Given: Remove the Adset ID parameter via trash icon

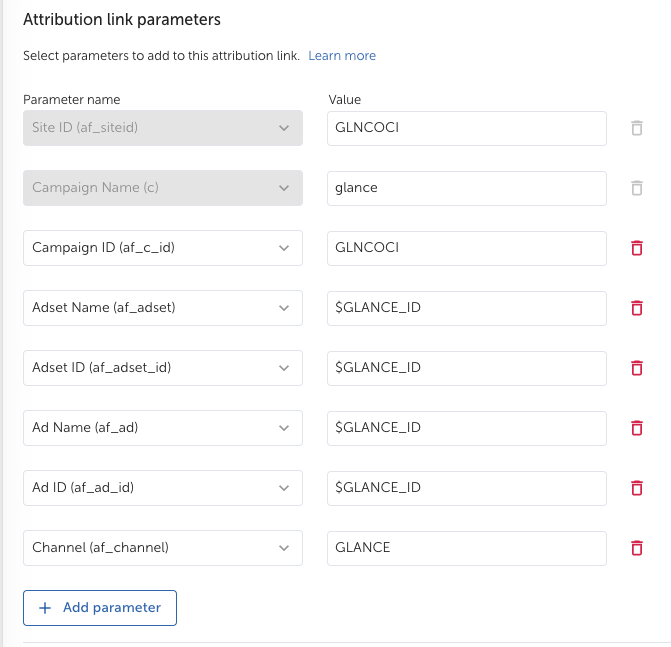Looking at the screenshot, I should coord(637,368).
